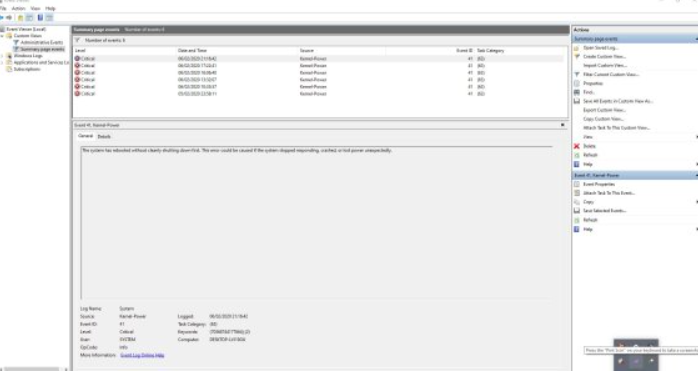Click the Up One Level folder toolbar icon
This screenshot has width=698, height=375.
tap(20, 17)
